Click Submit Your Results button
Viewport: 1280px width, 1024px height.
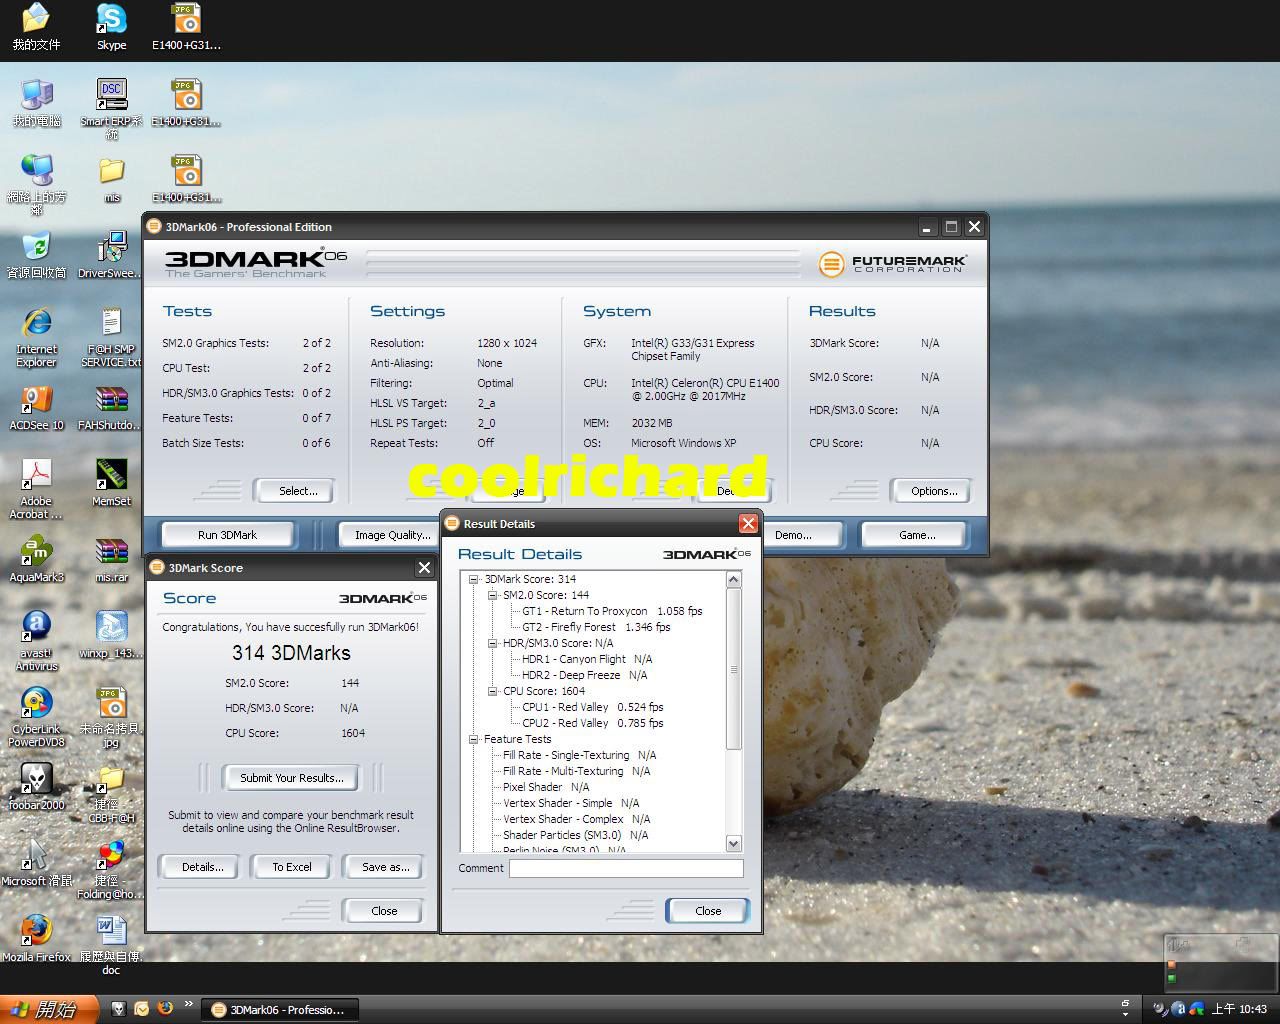[291, 778]
